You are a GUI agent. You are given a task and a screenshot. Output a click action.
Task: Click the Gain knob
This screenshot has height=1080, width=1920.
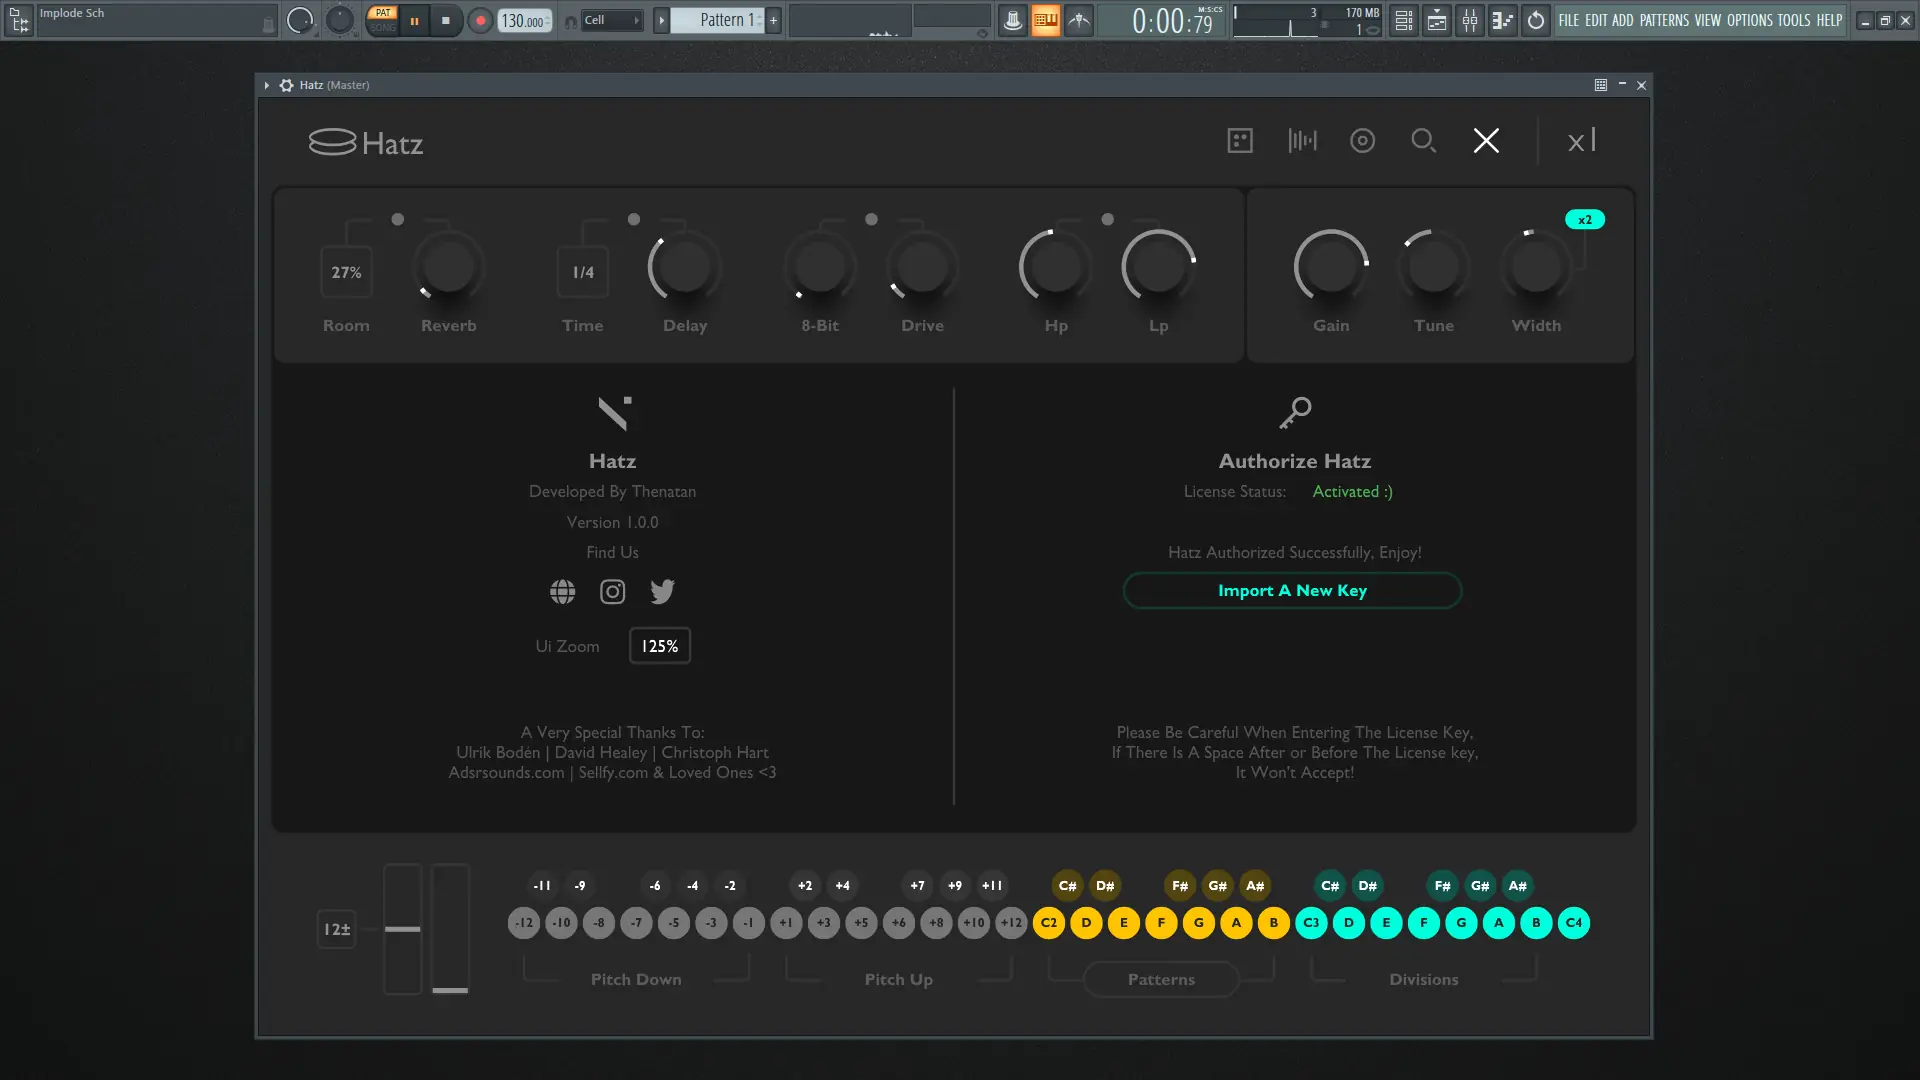[1331, 267]
